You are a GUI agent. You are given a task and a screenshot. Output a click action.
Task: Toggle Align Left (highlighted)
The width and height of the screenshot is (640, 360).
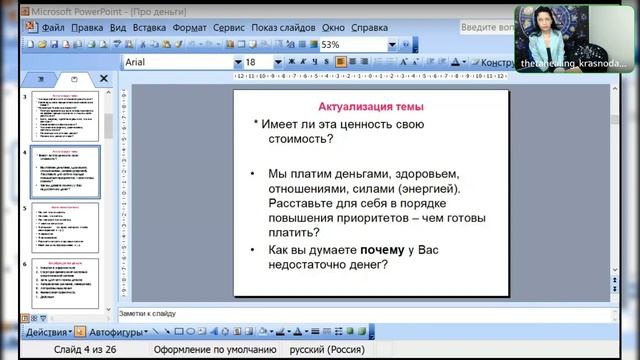coord(340,62)
